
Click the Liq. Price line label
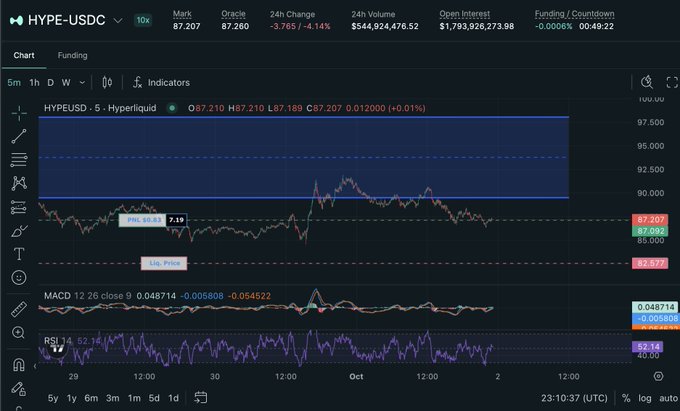click(x=164, y=263)
